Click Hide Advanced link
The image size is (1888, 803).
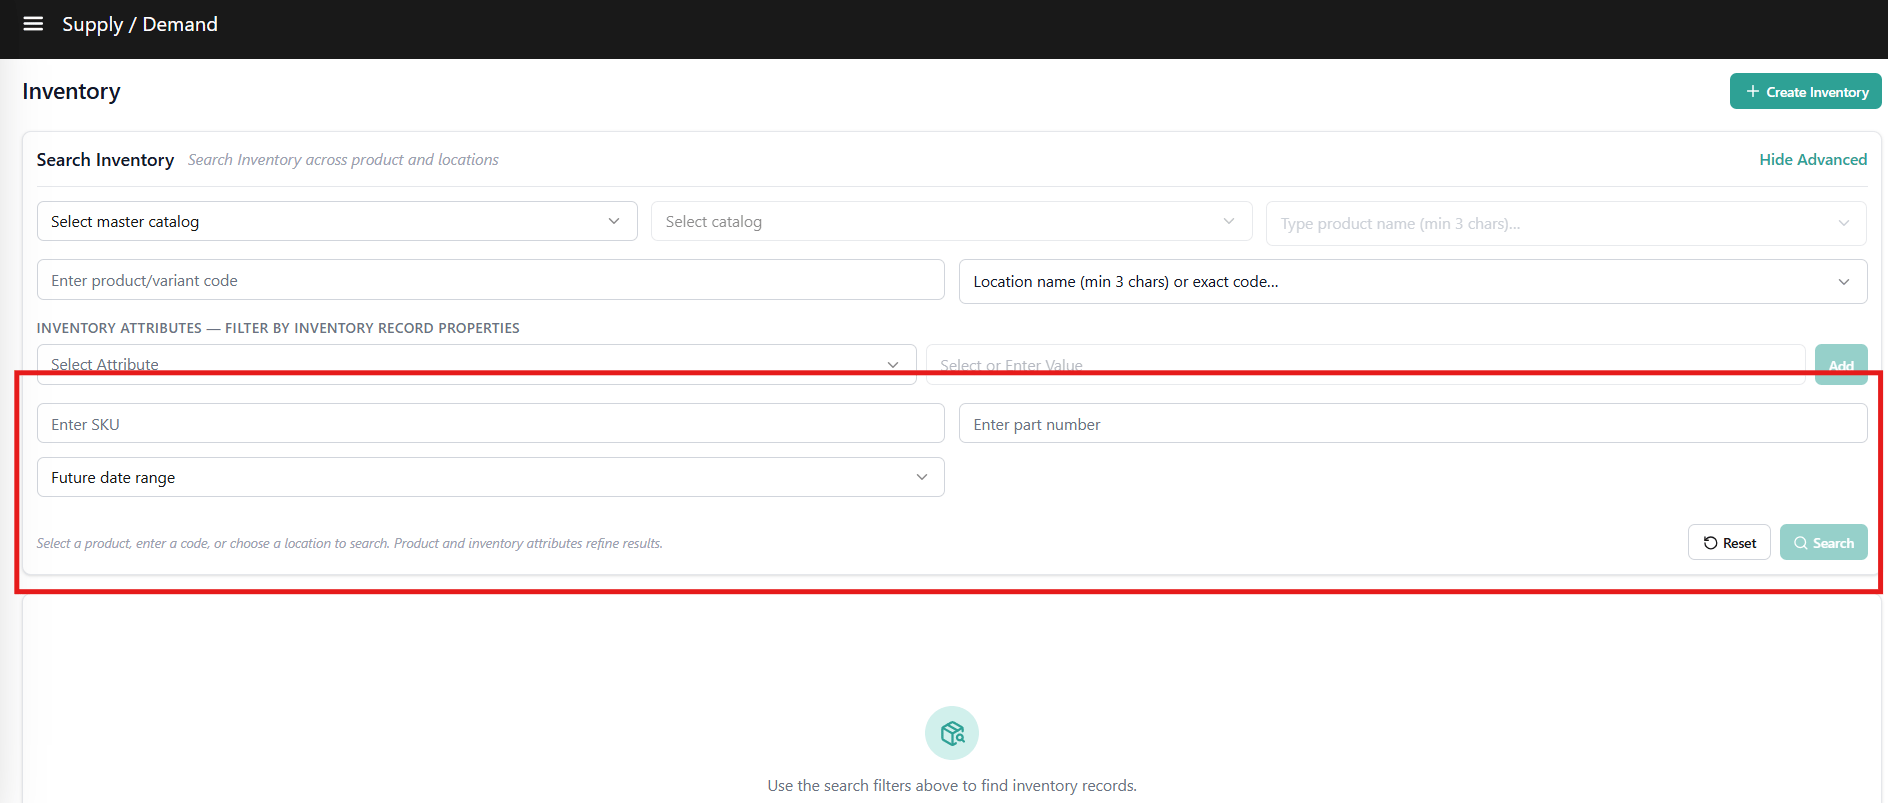(x=1813, y=160)
